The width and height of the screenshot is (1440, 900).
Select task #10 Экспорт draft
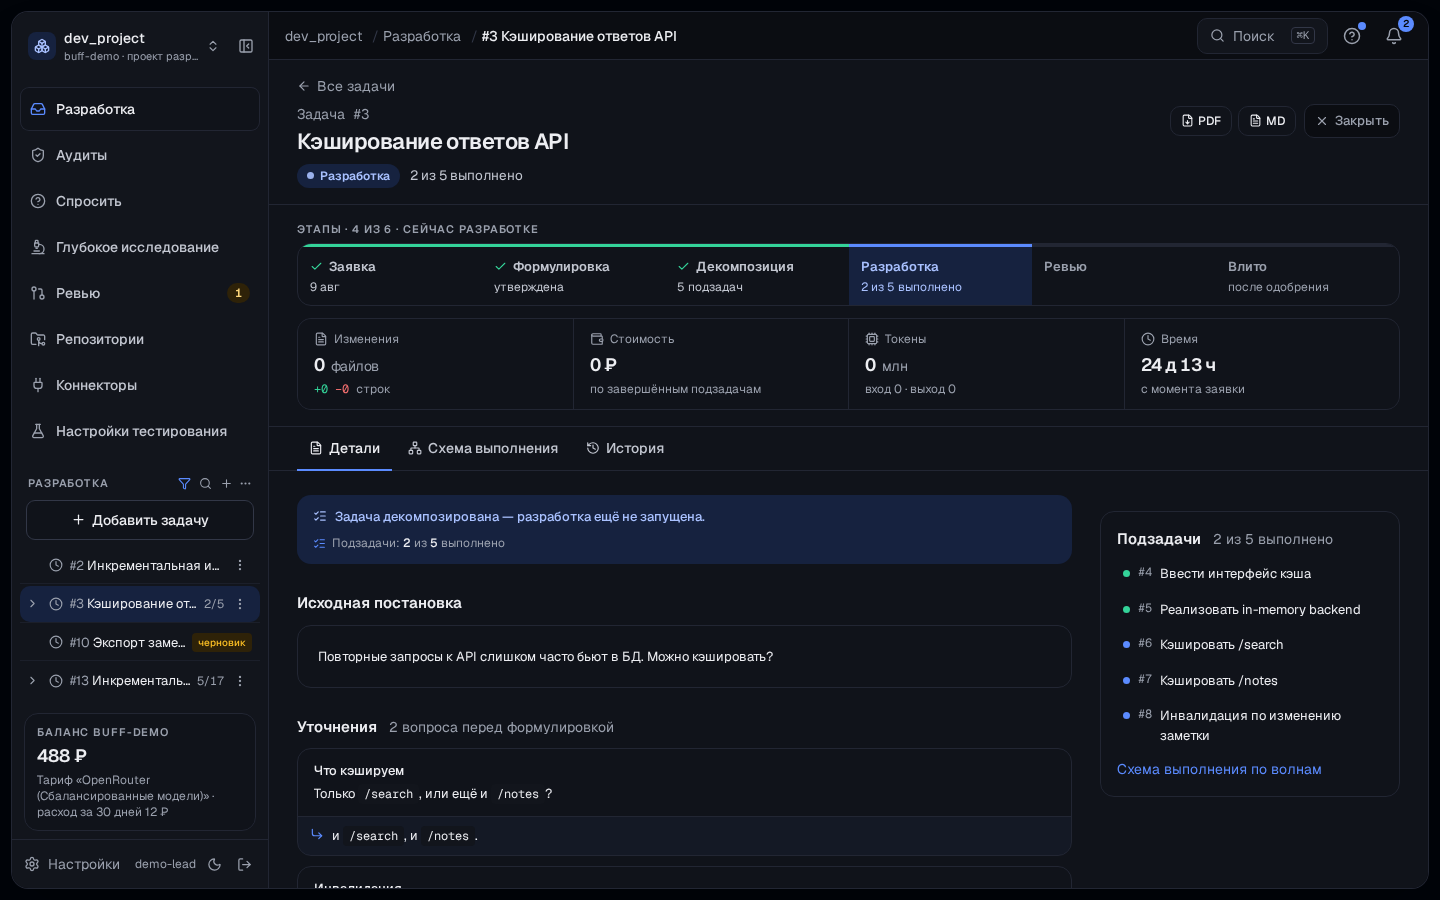tap(140, 642)
